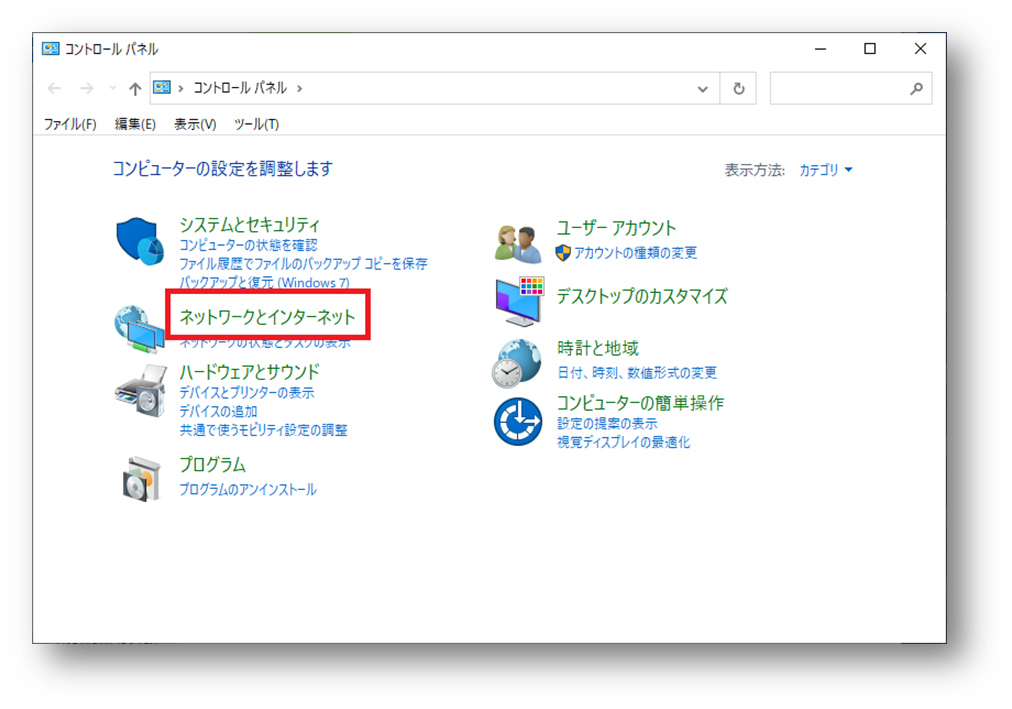
Task: Click in the Control Panel search box
Action: point(851,88)
